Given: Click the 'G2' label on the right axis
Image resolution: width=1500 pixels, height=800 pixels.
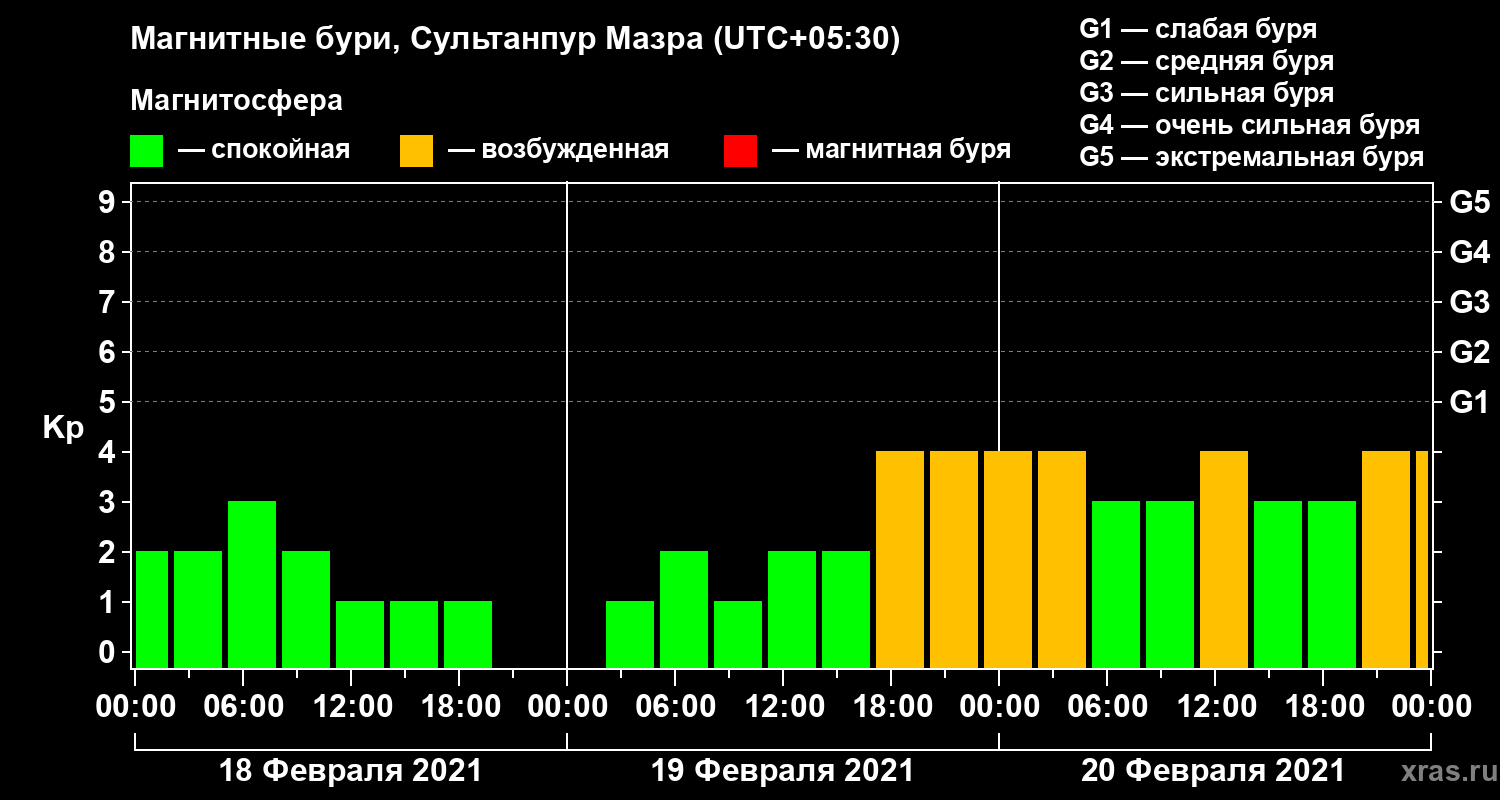Looking at the screenshot, I should click(1469, 352).
